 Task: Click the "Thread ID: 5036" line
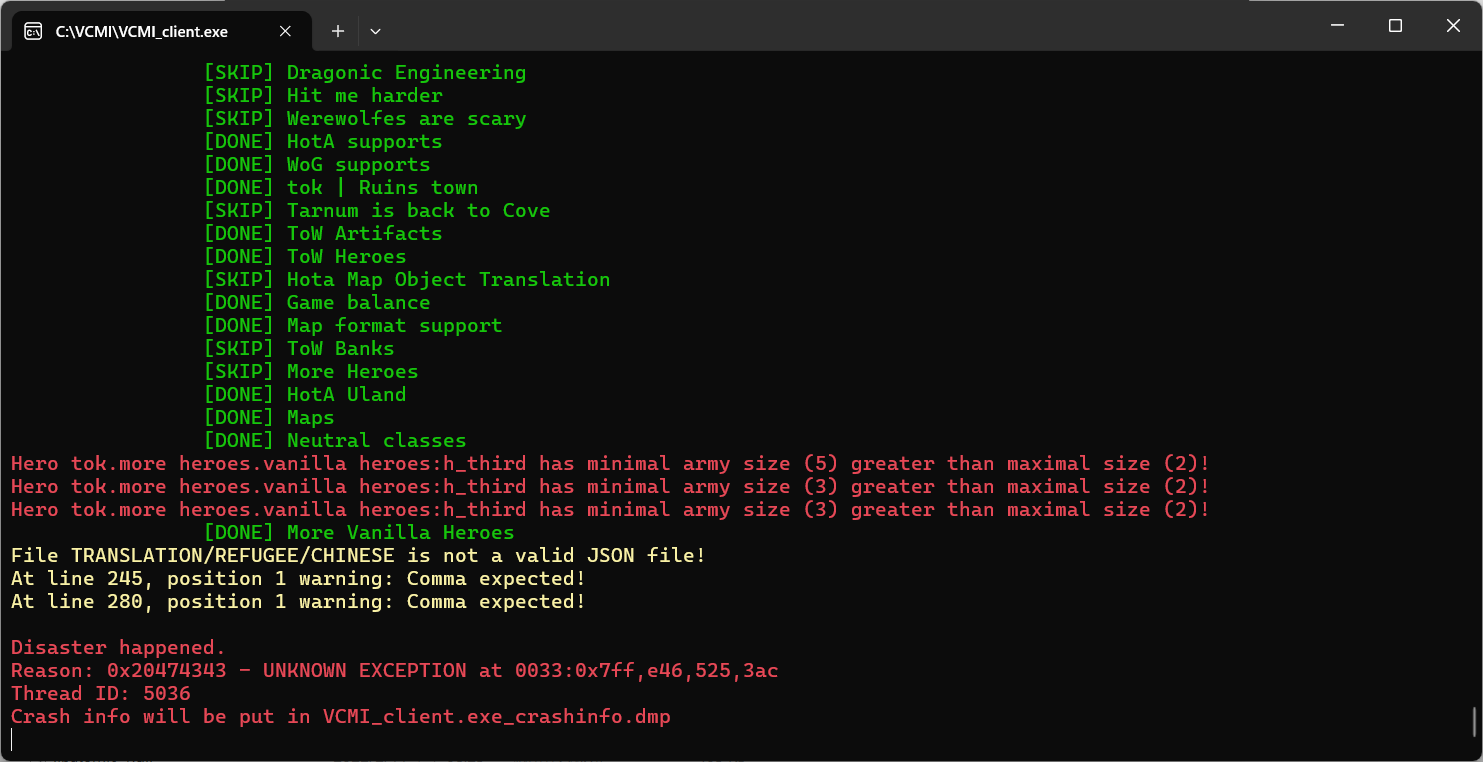(x=101, y=694)
